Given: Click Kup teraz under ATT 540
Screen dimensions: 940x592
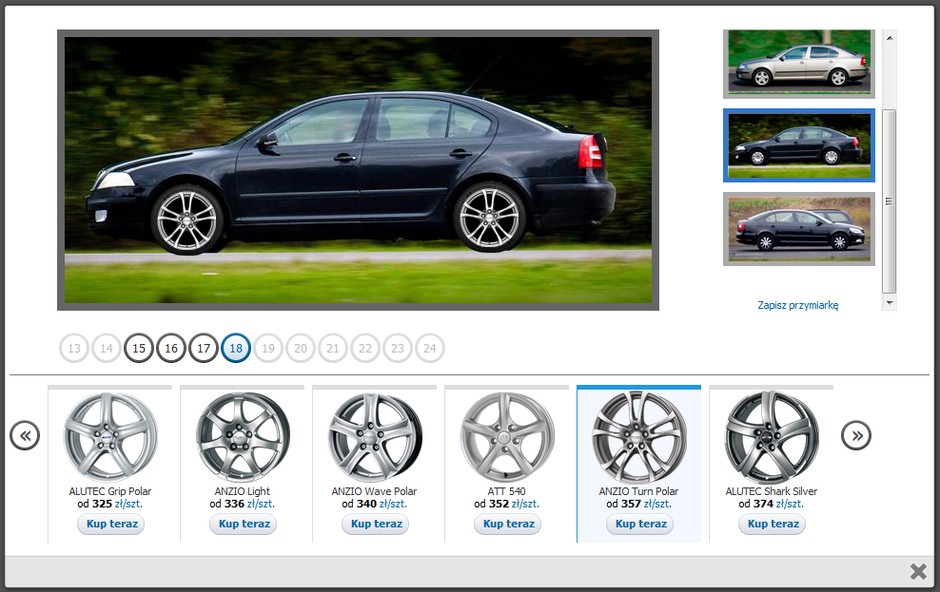Looking at the screenshot, I should [508, 524].
